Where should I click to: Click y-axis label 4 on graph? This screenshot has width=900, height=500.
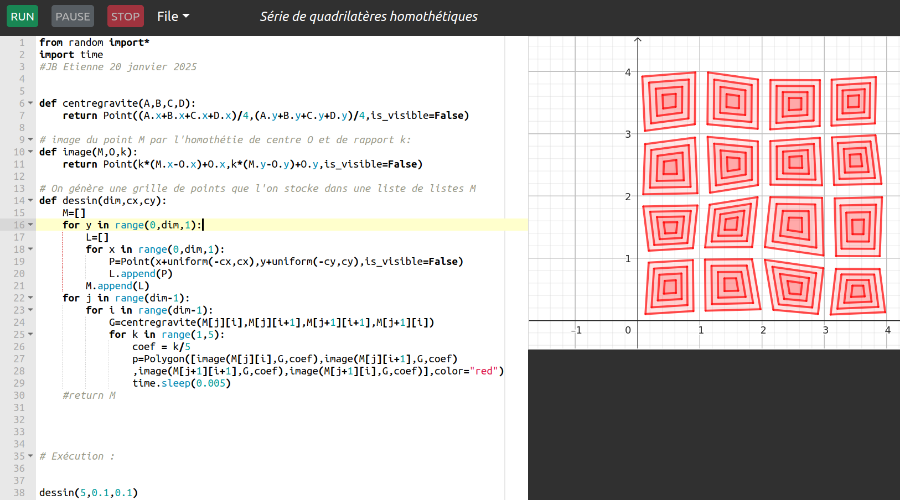pos(628,72)
